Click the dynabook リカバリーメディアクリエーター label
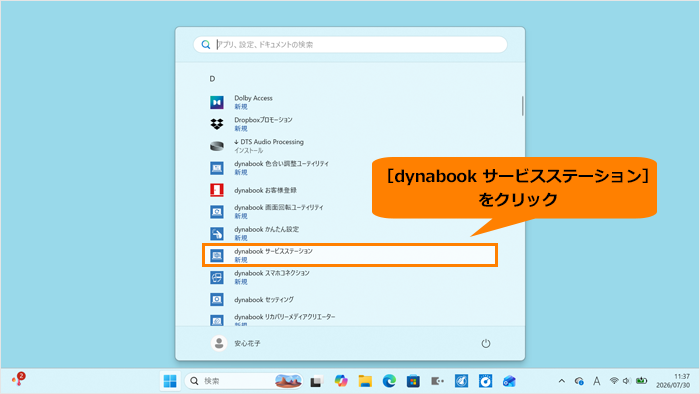 click(x=284, y=317)
